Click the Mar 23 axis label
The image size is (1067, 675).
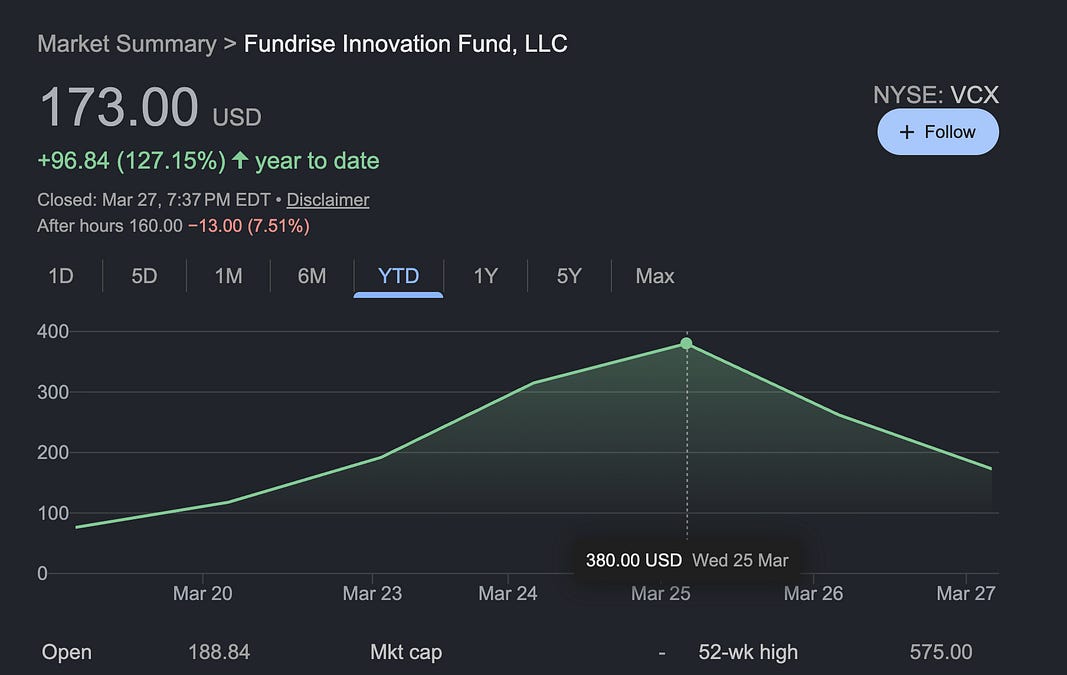(x=372, y=593)
